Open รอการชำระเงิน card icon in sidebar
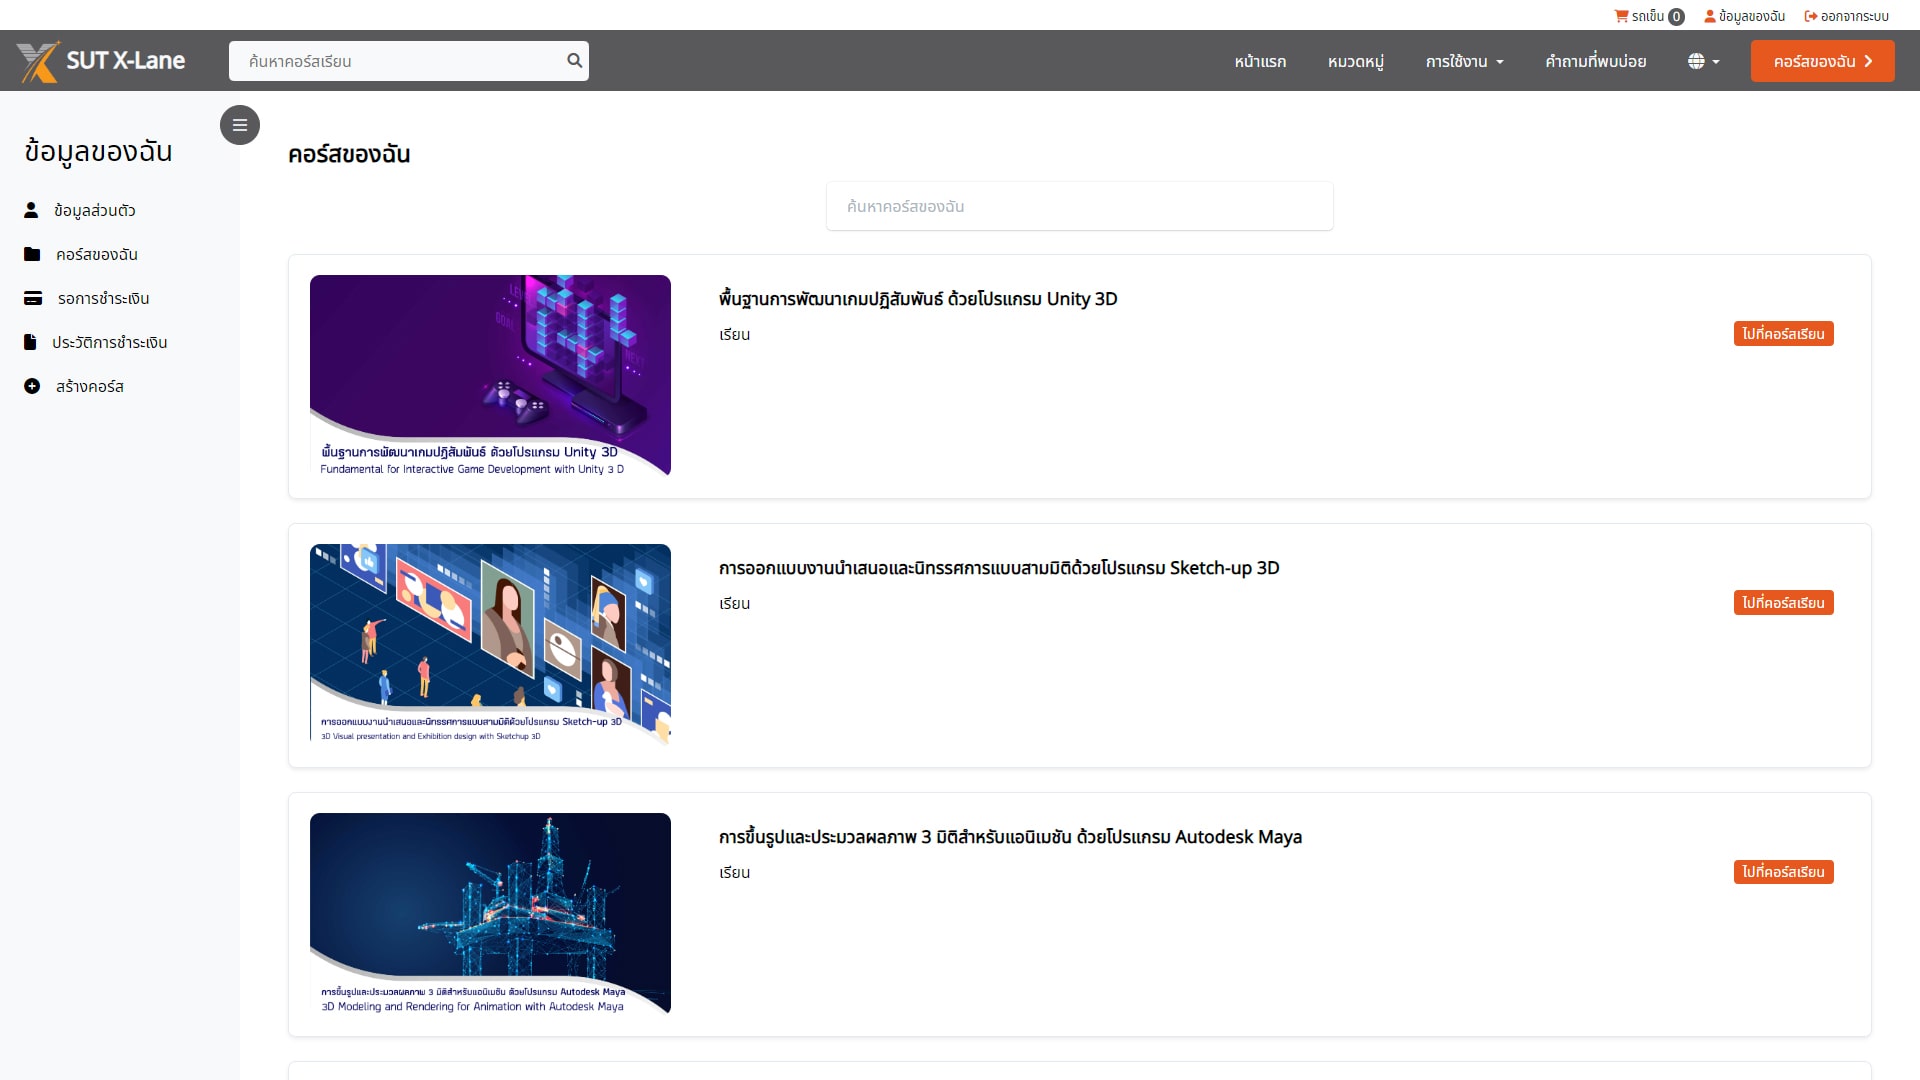1920x1080 pixels. [33, 298]
